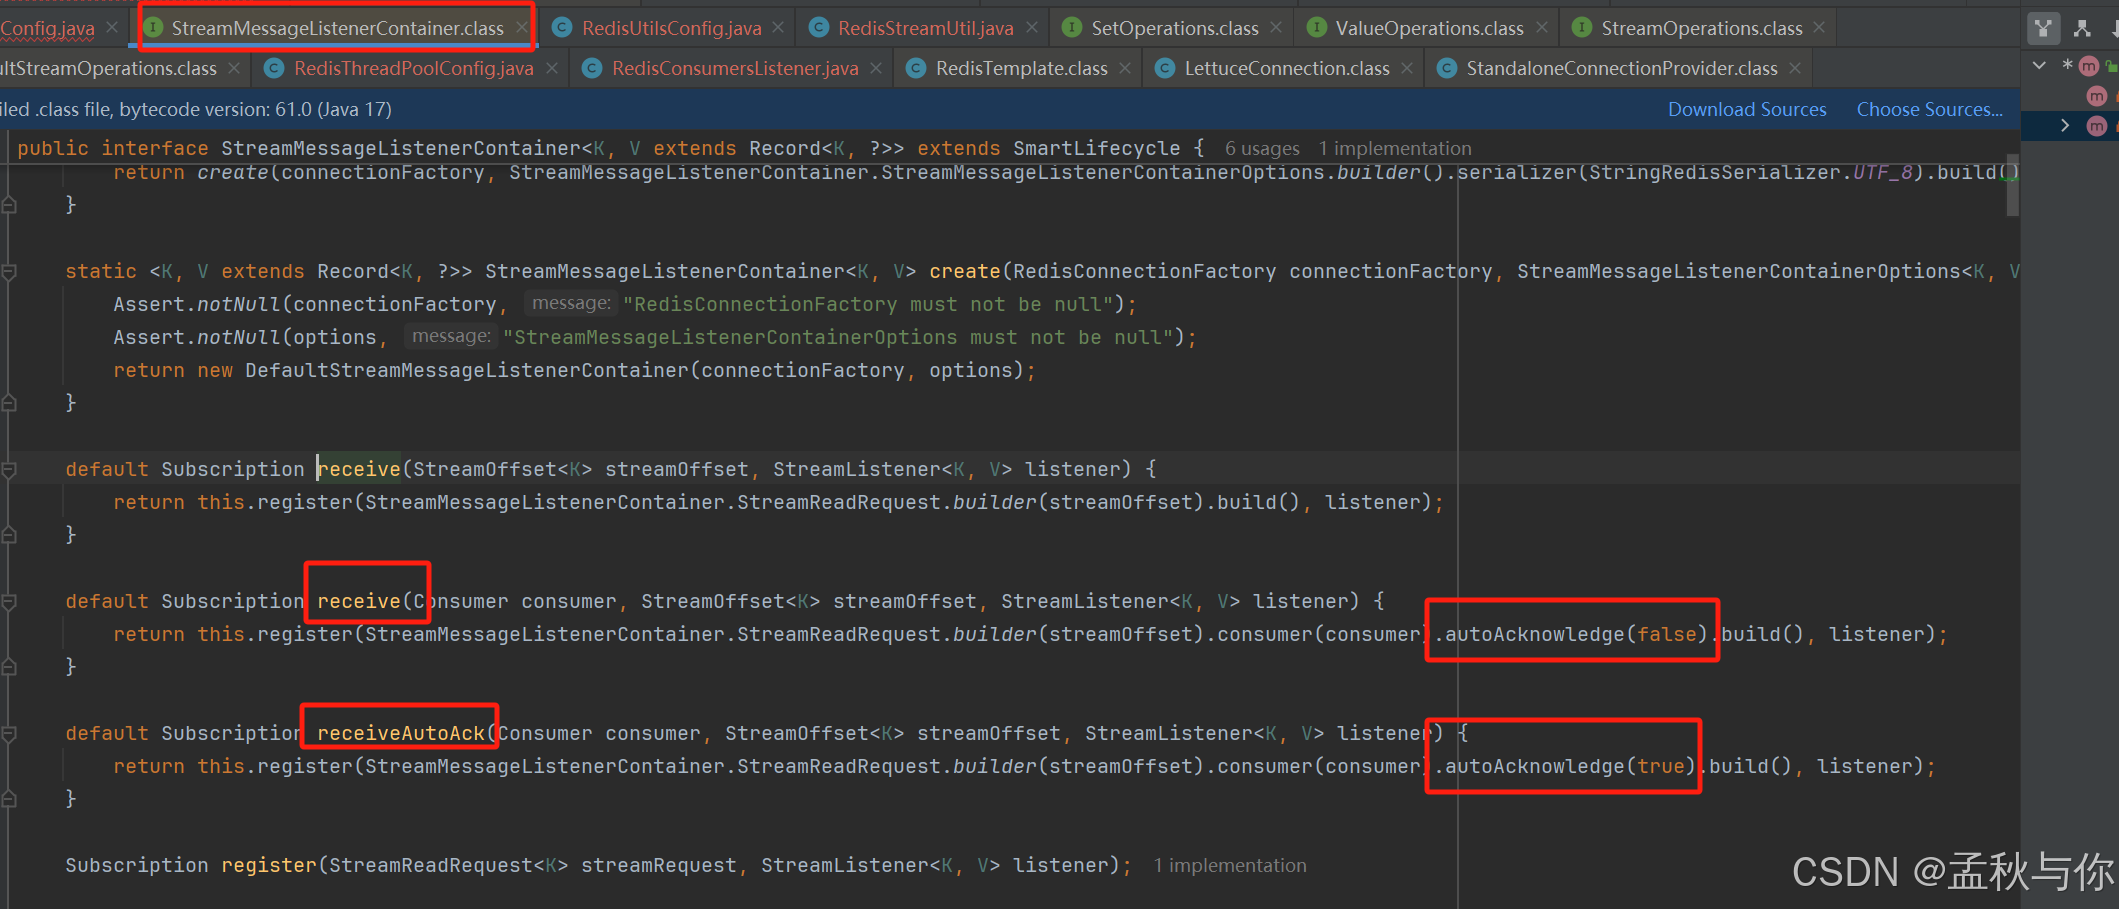Click interface icon on StreamMessageListenerContainer.class tab
Viewport: 2119px width, 909px height.
click(x=153, y=28)
